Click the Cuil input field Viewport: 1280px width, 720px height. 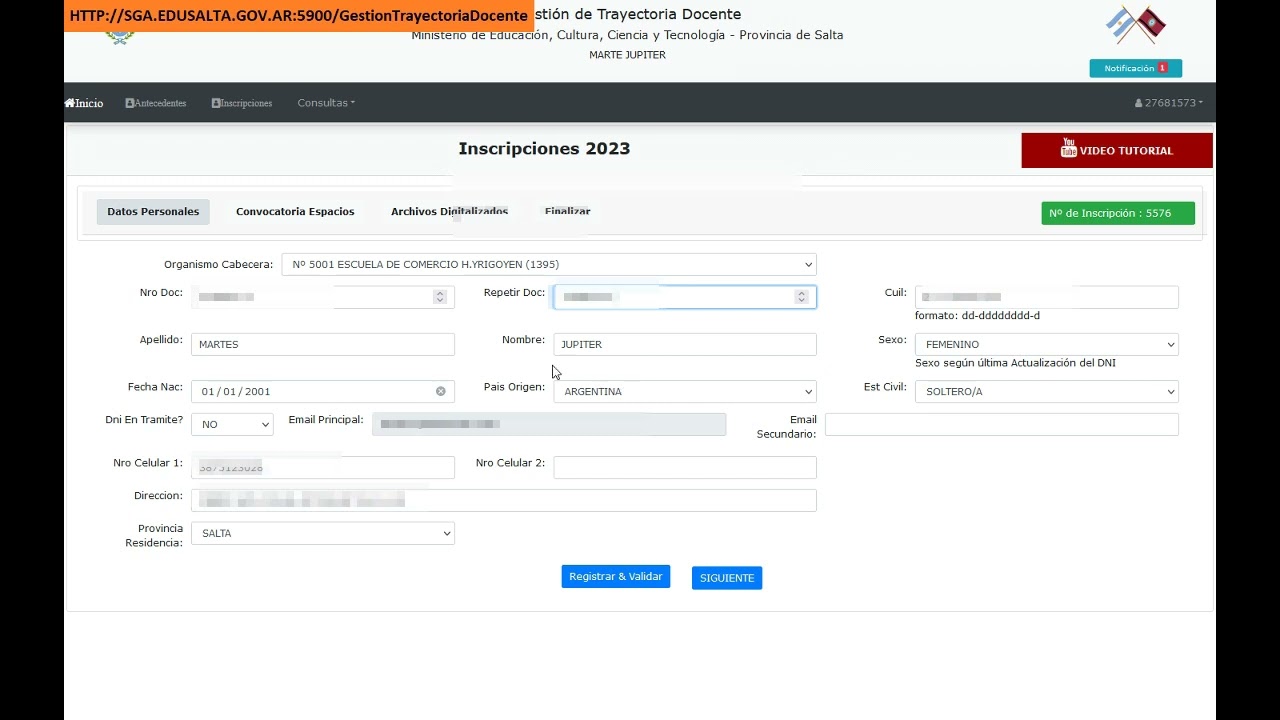point(1047,297)
